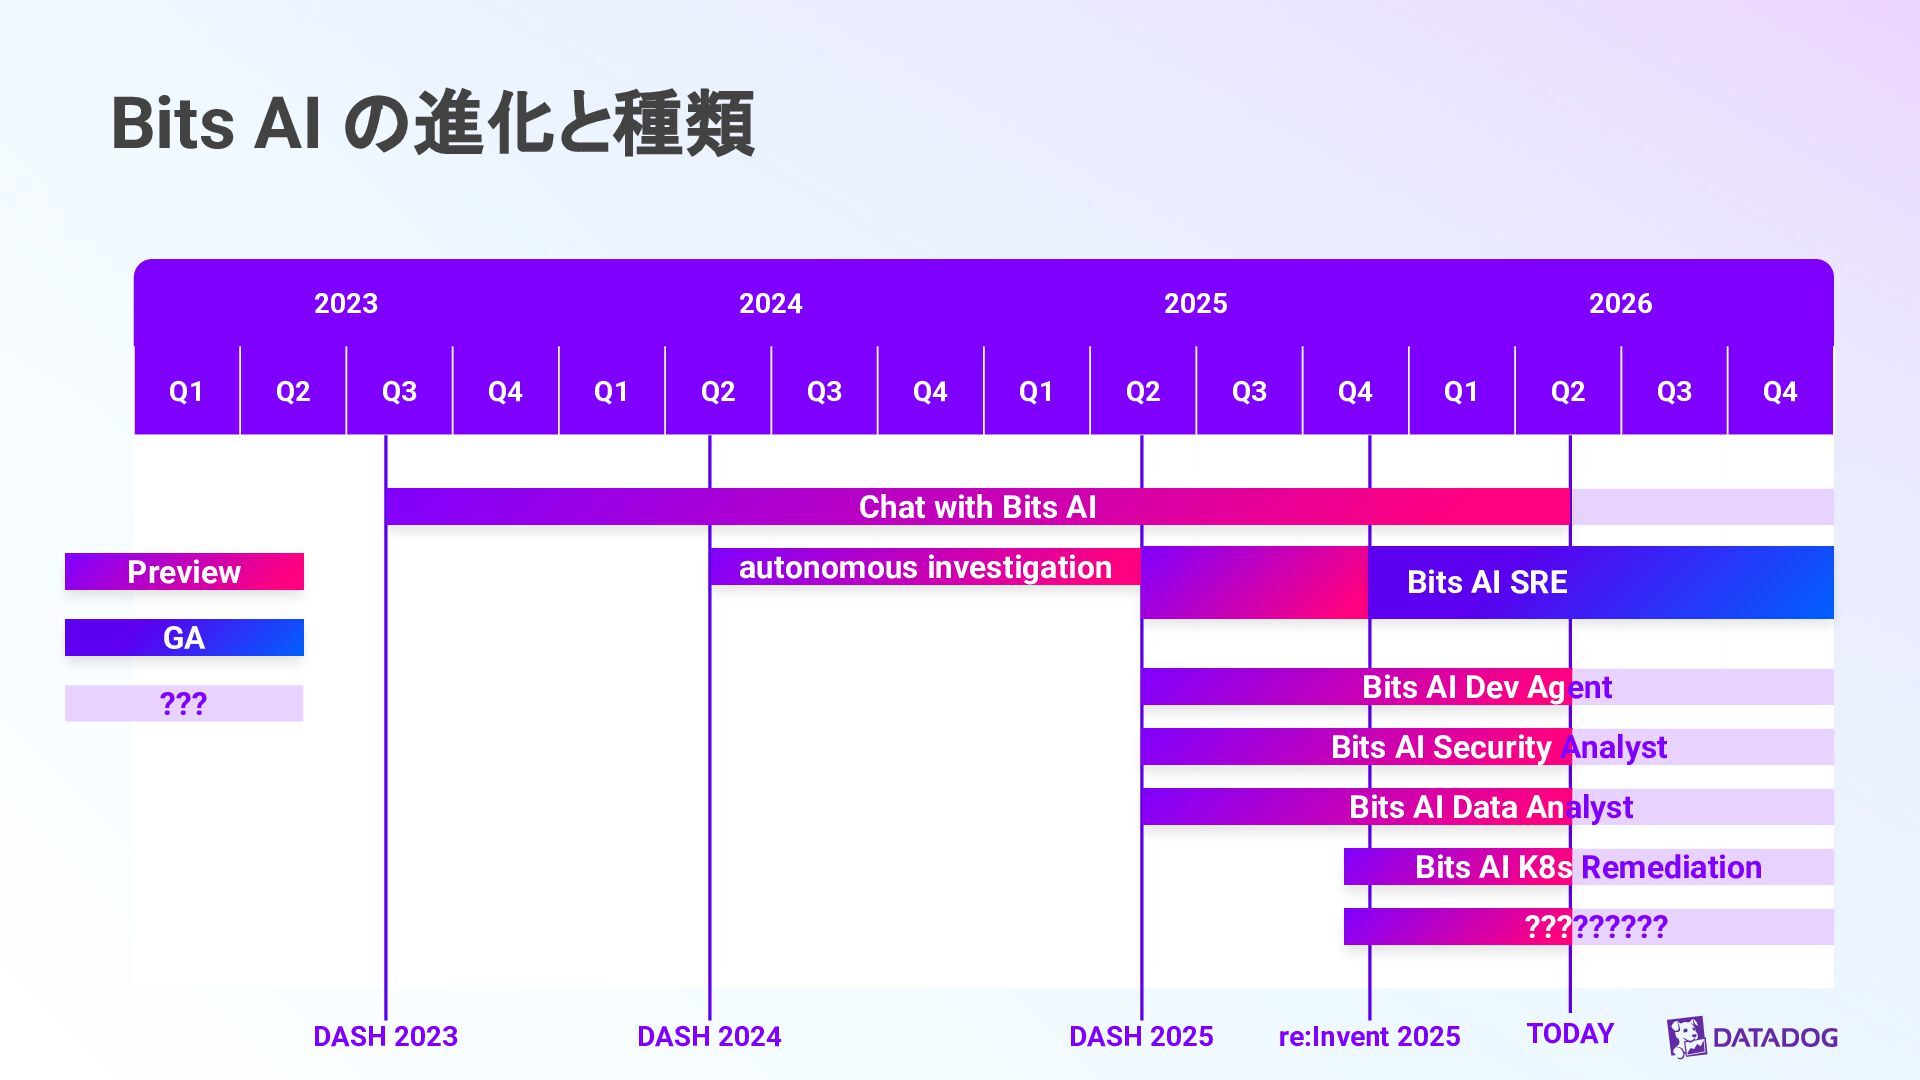Click the DASH 2023 marker label
This screenshot has height=1080, width=1920.
coord(385,1037)
